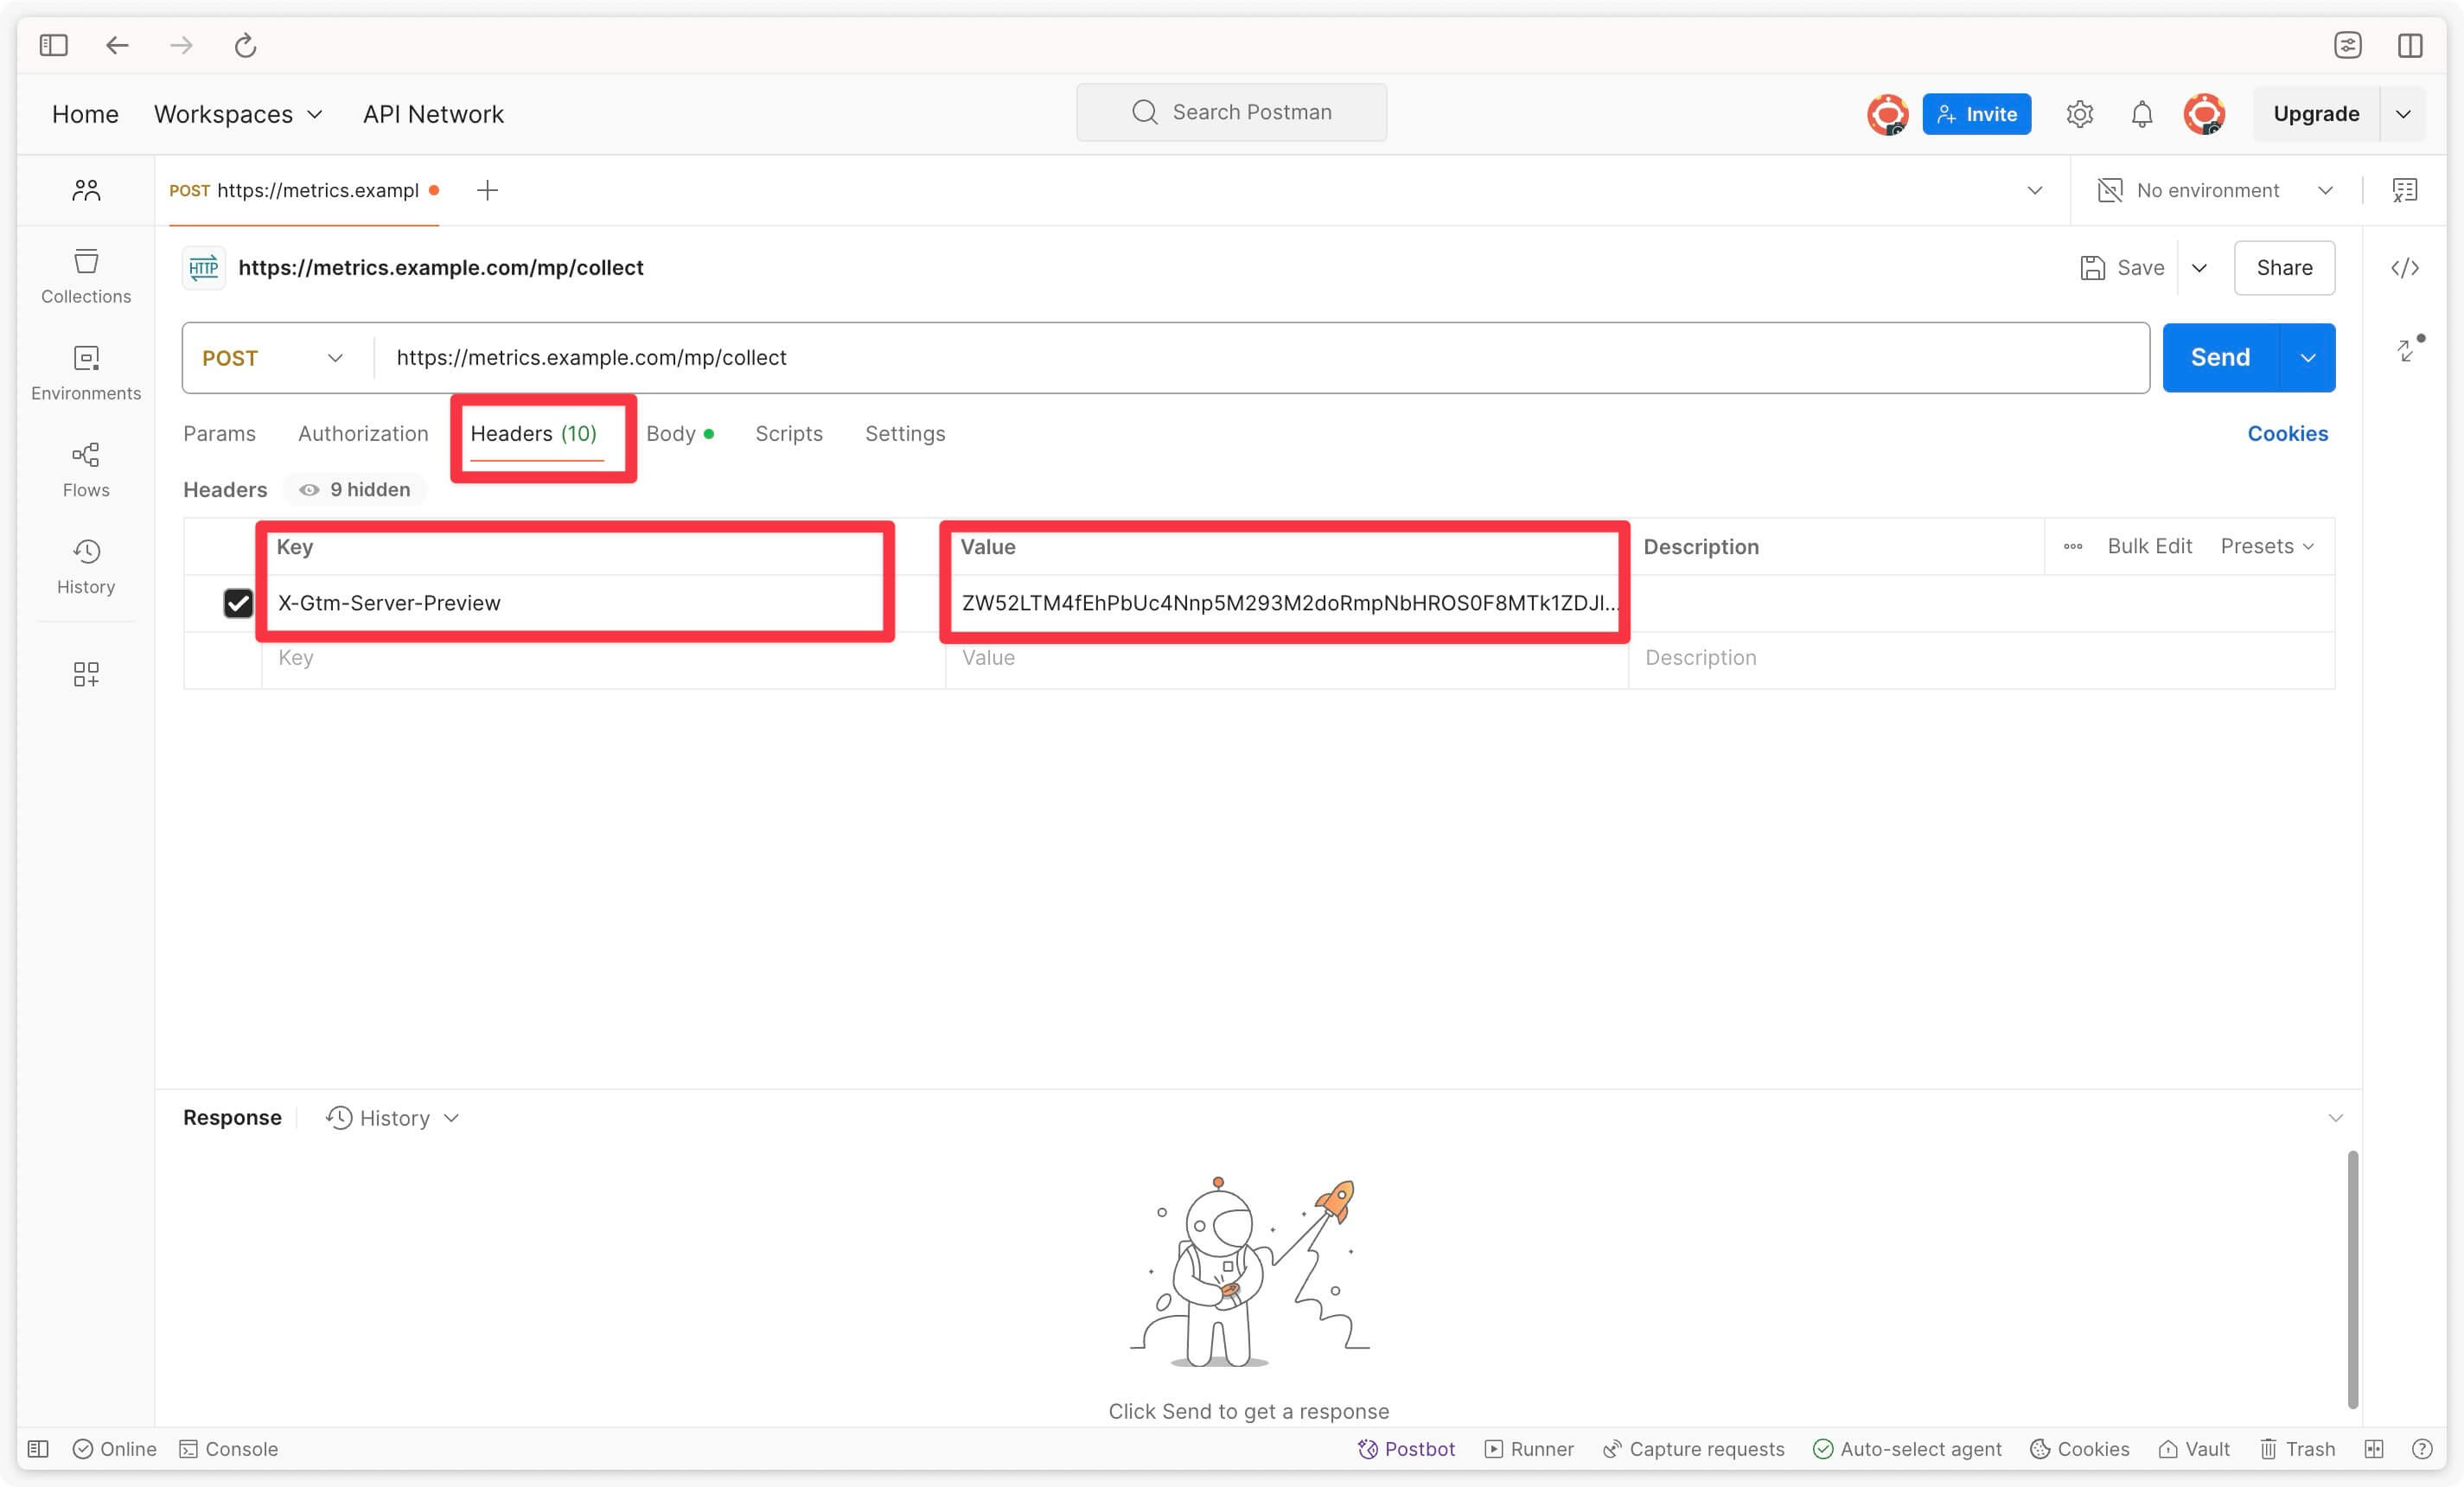The image size is (2464, 1487).
Task: Click the Search Postman field
Action: tap(1231, 112)
